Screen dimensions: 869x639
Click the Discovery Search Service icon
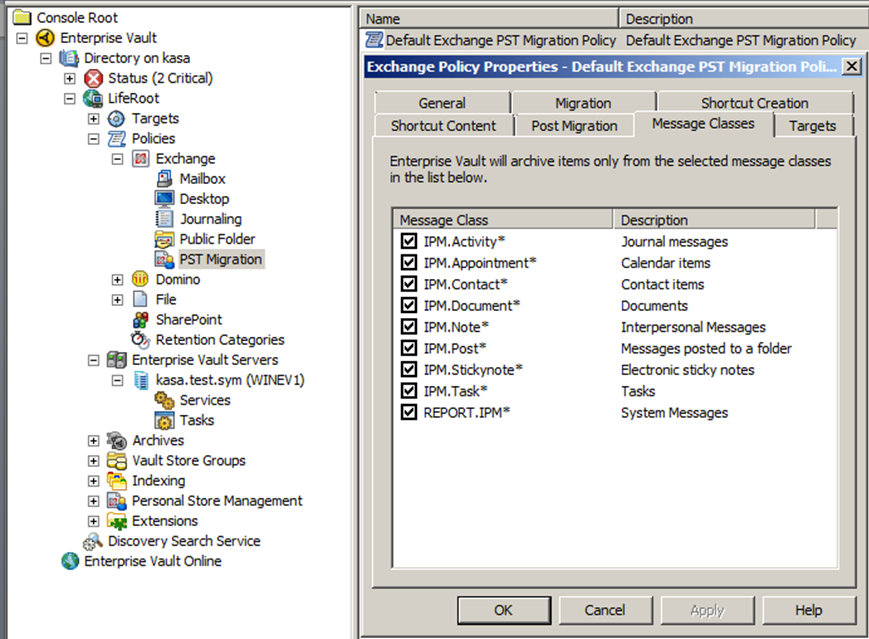pos(93,541)
